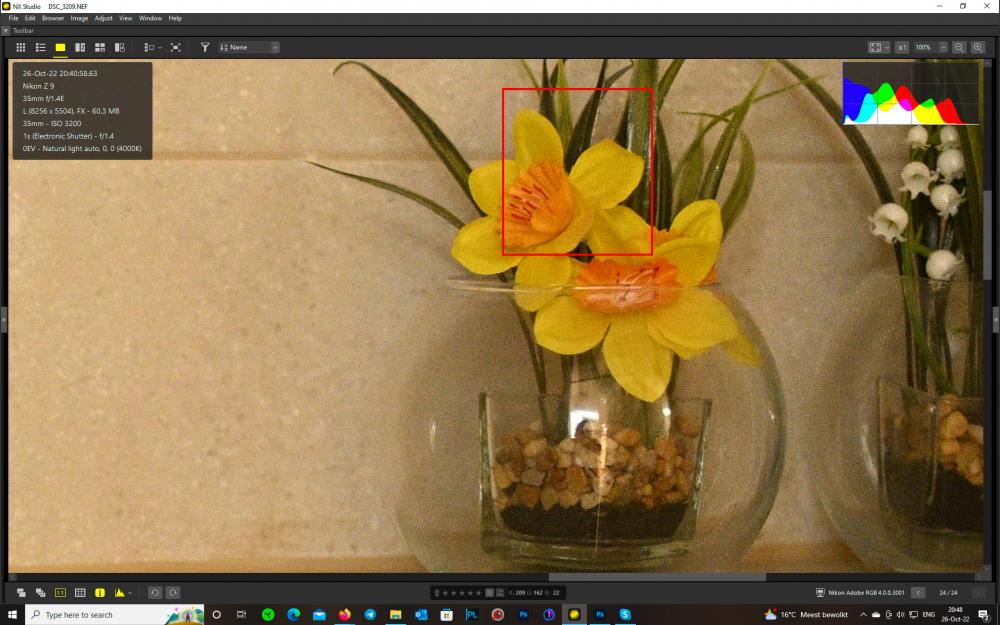Collapse the Toolbar panel triangle
Viewport: 1000px width, 625px height.
coord(5,31)
